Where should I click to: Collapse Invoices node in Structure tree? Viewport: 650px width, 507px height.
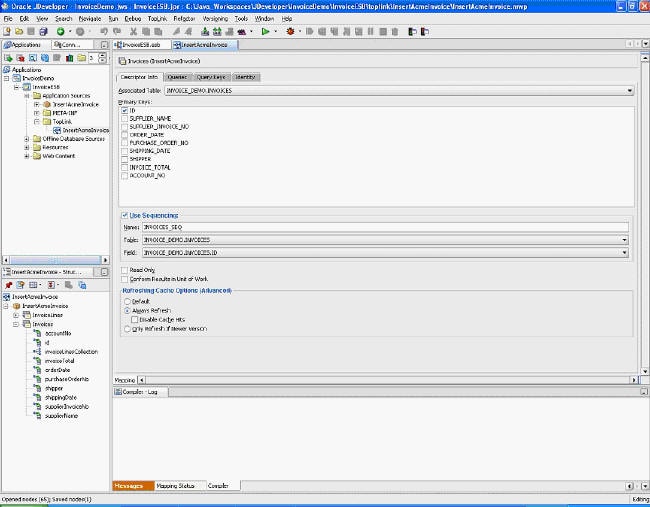16,324
